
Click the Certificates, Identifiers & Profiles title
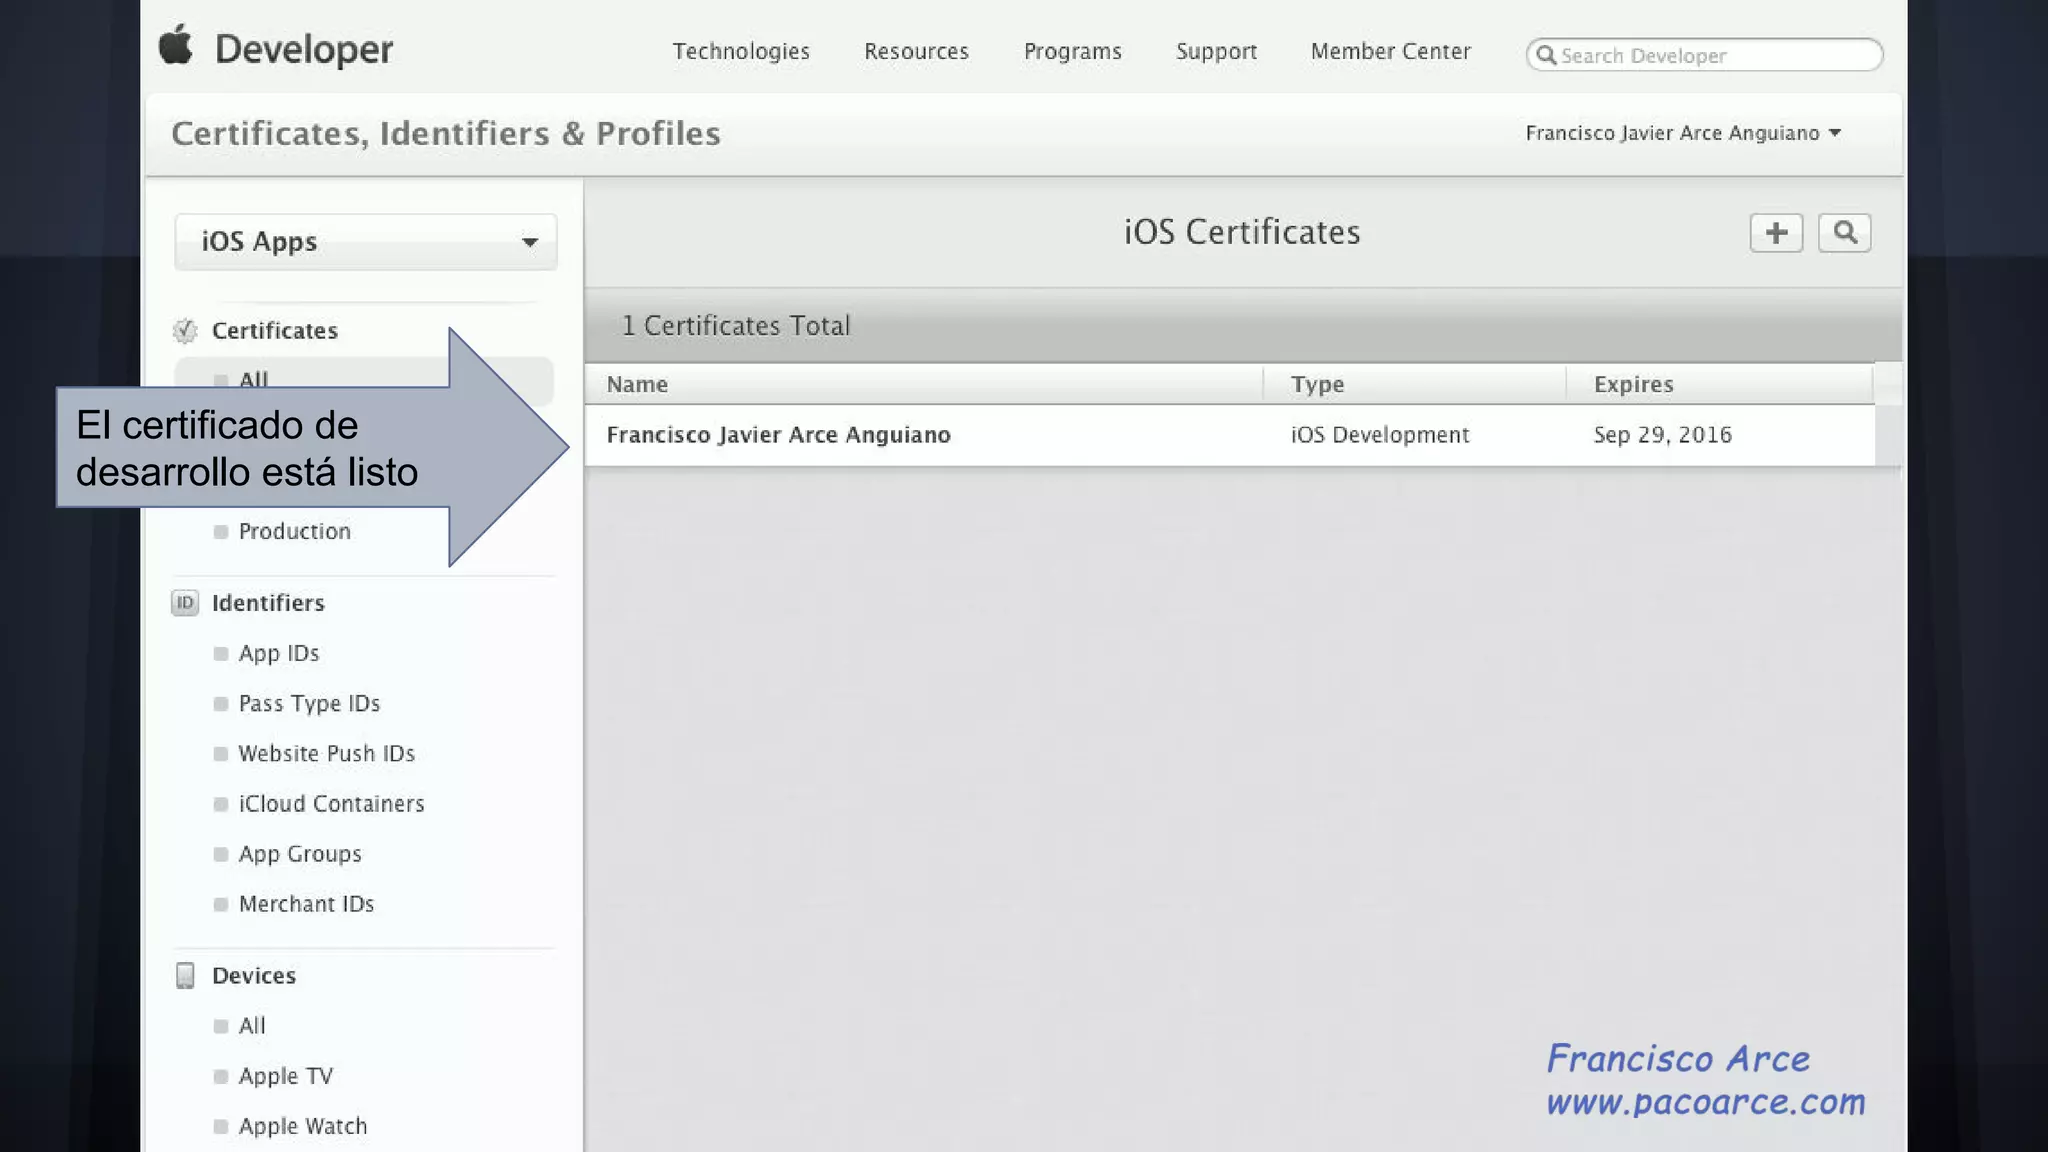(446, 134)
